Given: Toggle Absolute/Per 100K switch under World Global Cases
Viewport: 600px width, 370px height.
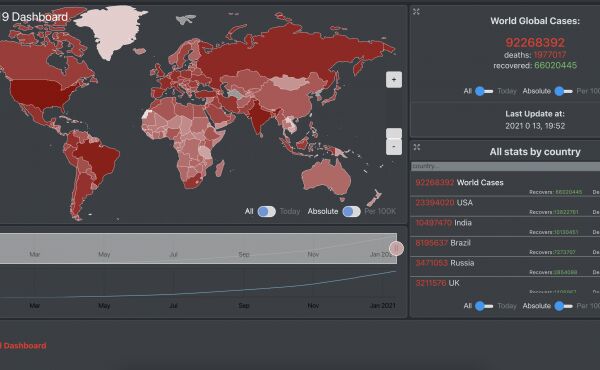Looking at the screenshot, I should pyautogui.click(x=564, y=91).
